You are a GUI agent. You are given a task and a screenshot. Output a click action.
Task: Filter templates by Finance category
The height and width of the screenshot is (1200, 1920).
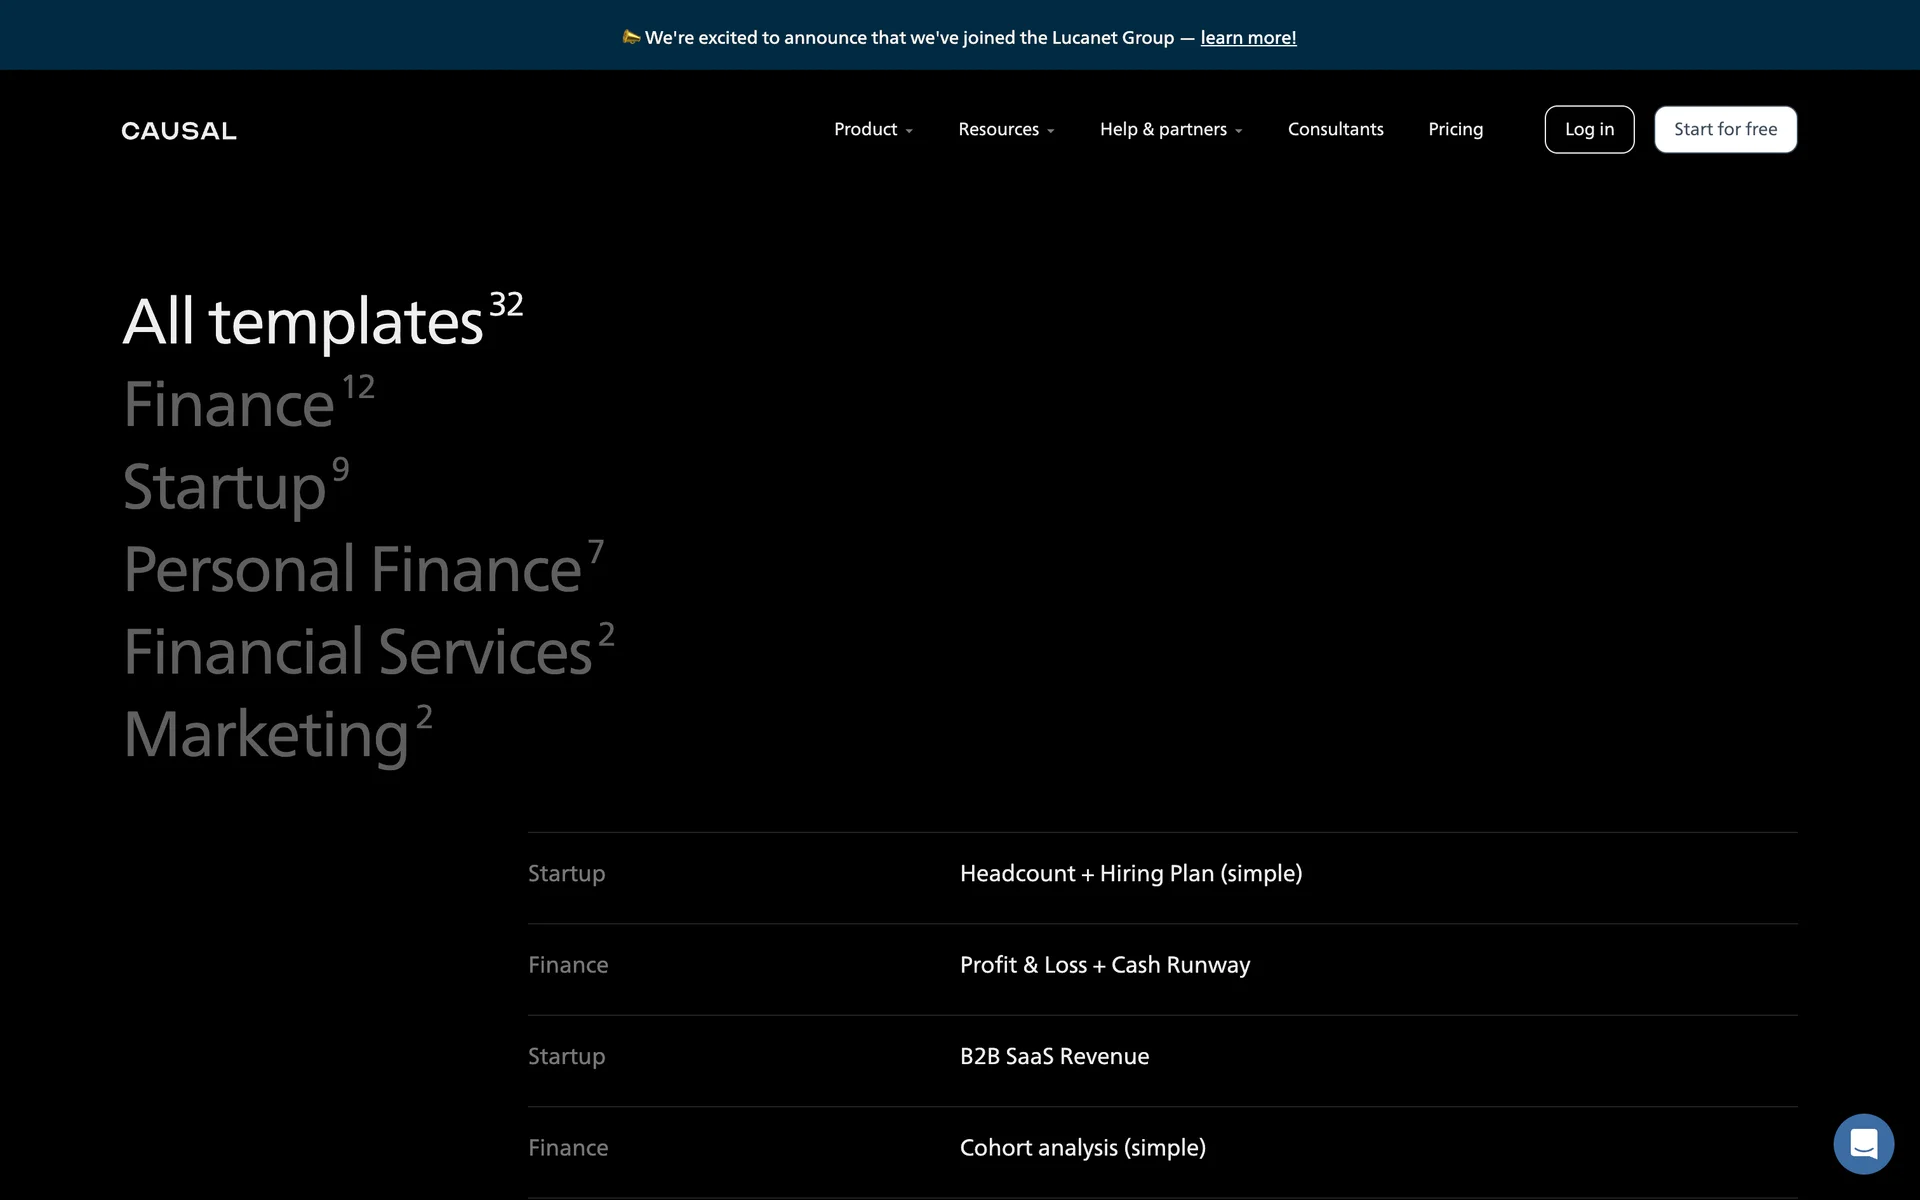pyautogui.click(x=229, y=405)
